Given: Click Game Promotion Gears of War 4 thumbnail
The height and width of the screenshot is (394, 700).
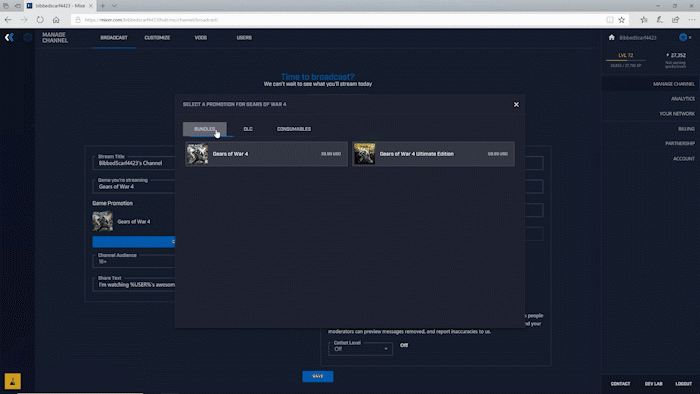Looking at the screenshot, I should pyautogui.click(x=103, y=221).
